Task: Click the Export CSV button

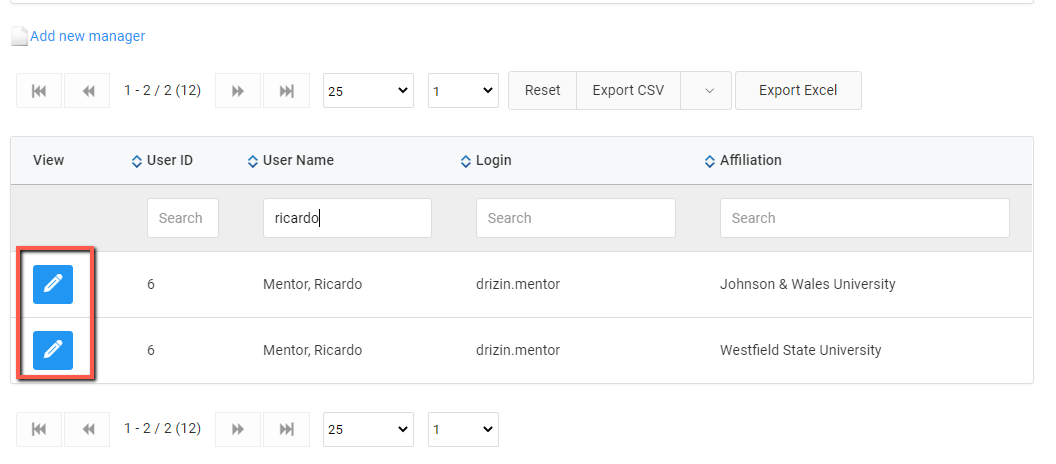Action: [628, 91]
